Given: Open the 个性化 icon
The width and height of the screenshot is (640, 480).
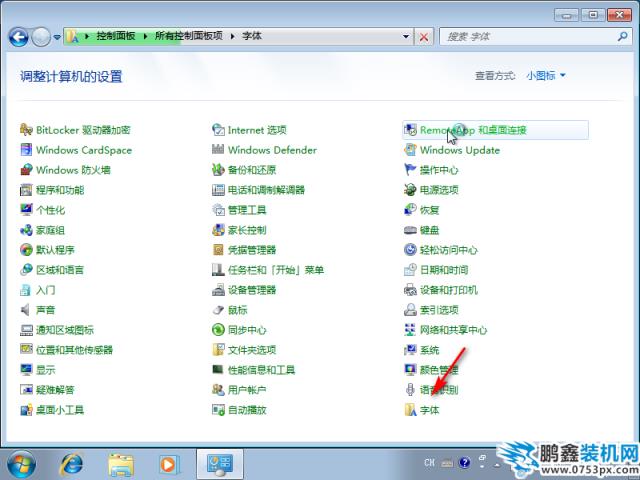Looking at the screenshot, I should coord(26,210).
